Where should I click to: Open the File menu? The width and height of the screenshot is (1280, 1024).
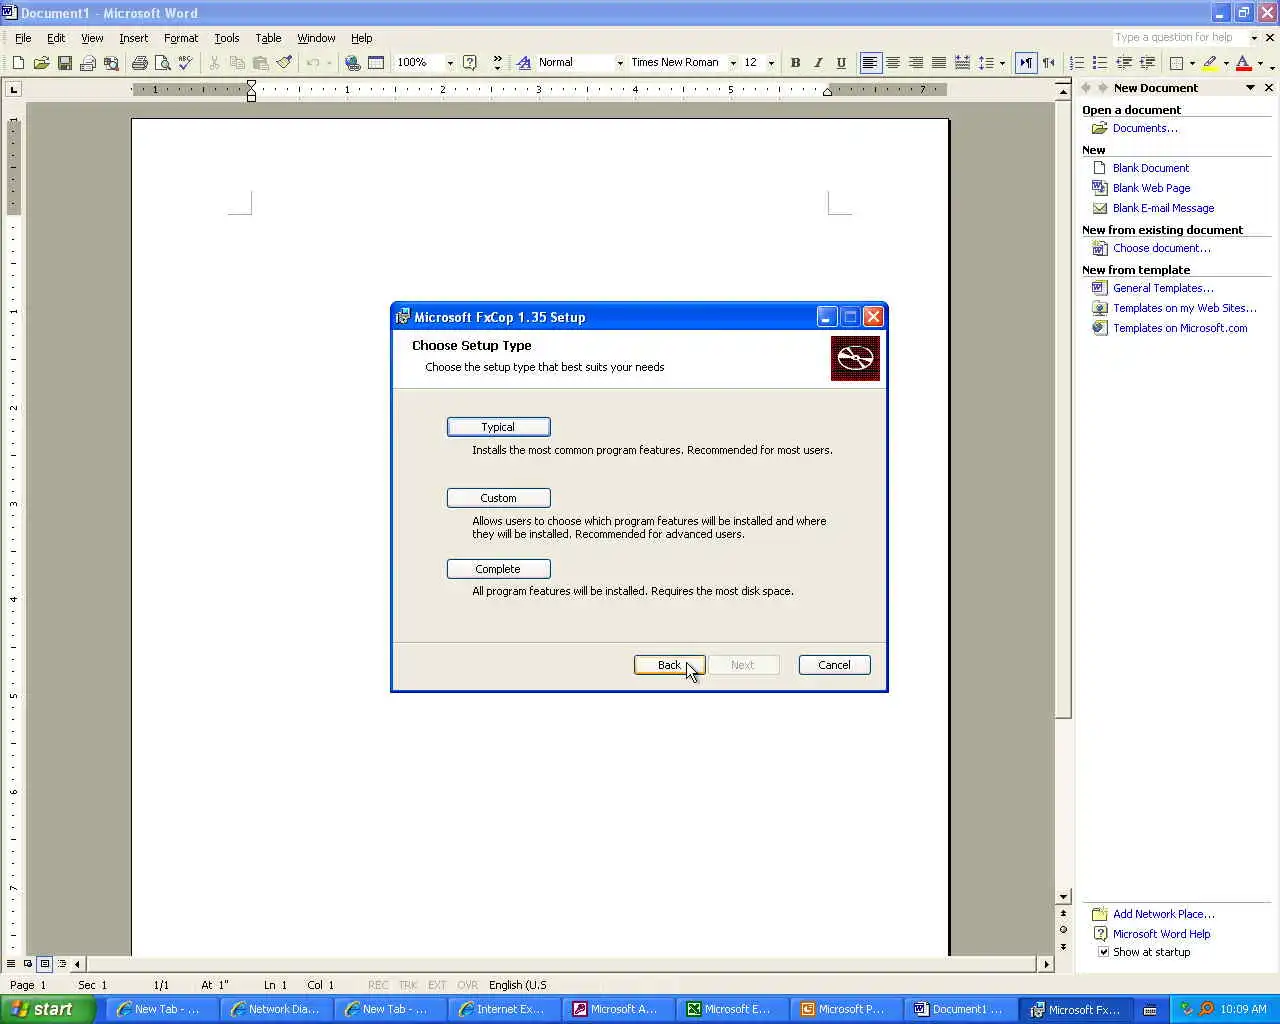coord(23,38)
